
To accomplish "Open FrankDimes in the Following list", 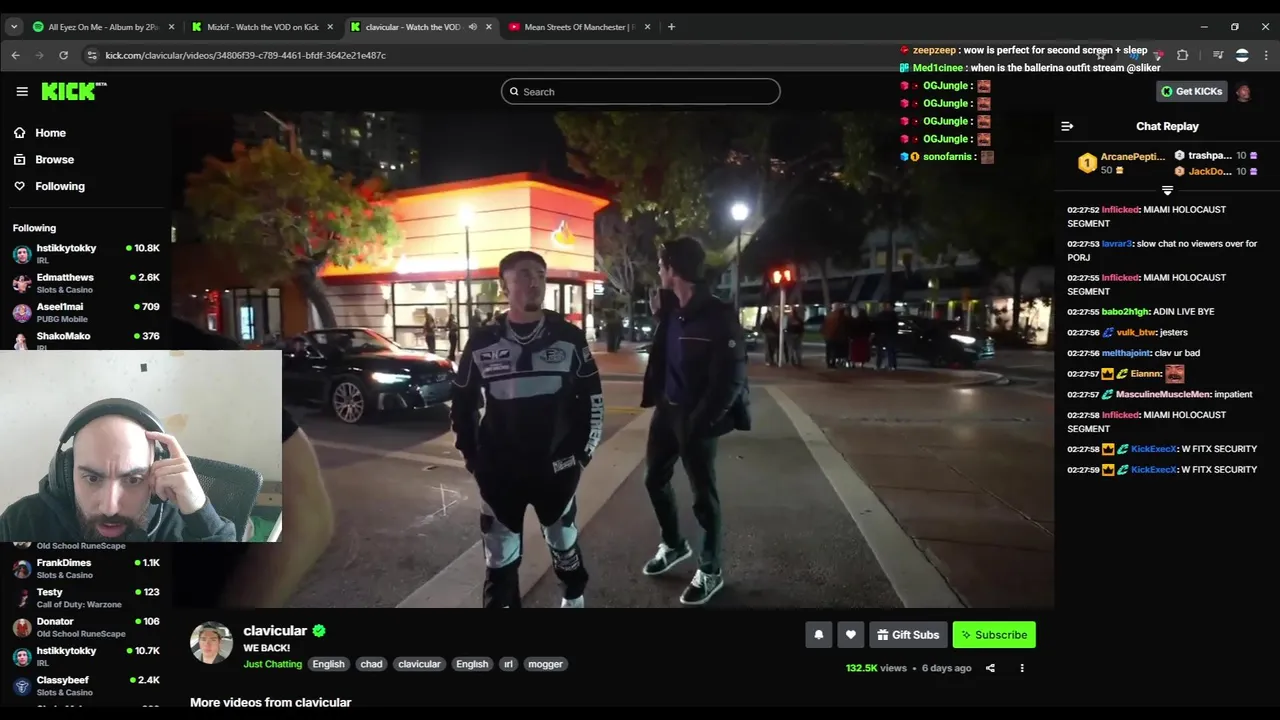I will [x=85, y=568].
